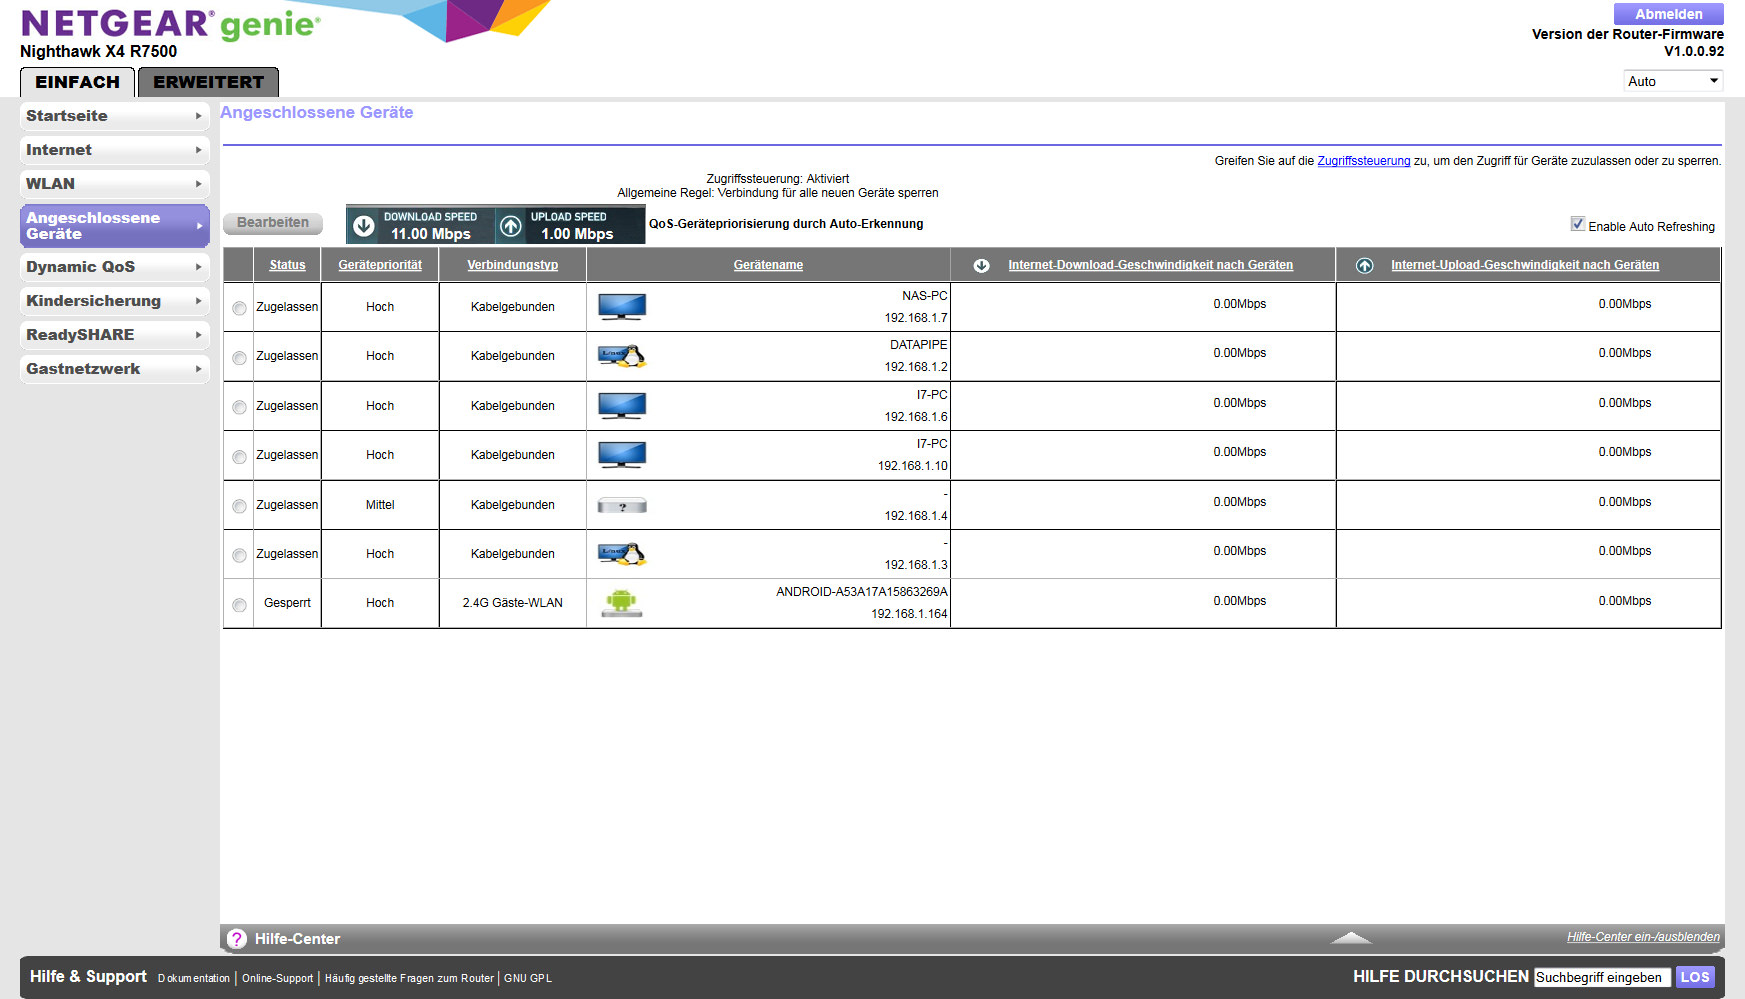Click the upload arrow icon in speed banner
The width and height of the screenshot is (1745, 999).
511,226
